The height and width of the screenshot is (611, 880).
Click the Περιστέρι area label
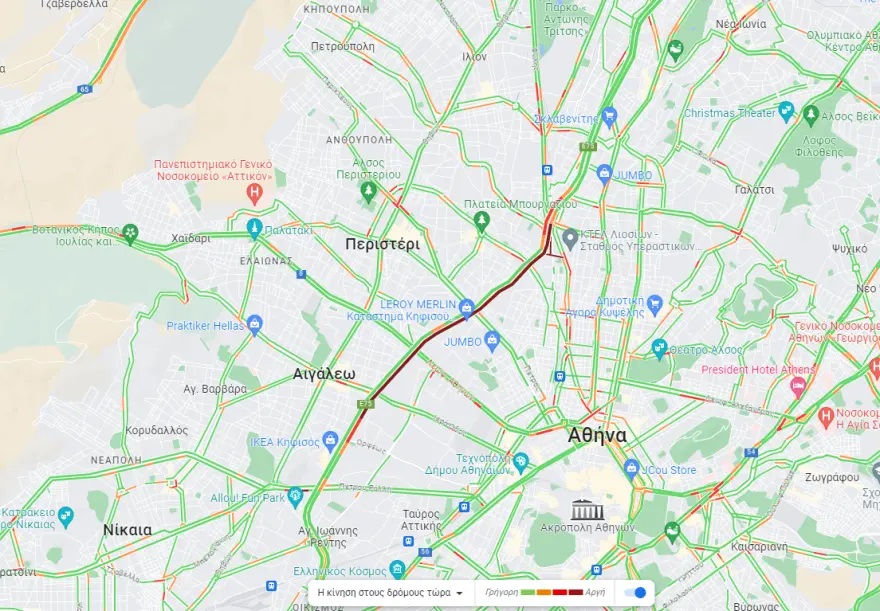pyautogui.click(x=382, y=244)
